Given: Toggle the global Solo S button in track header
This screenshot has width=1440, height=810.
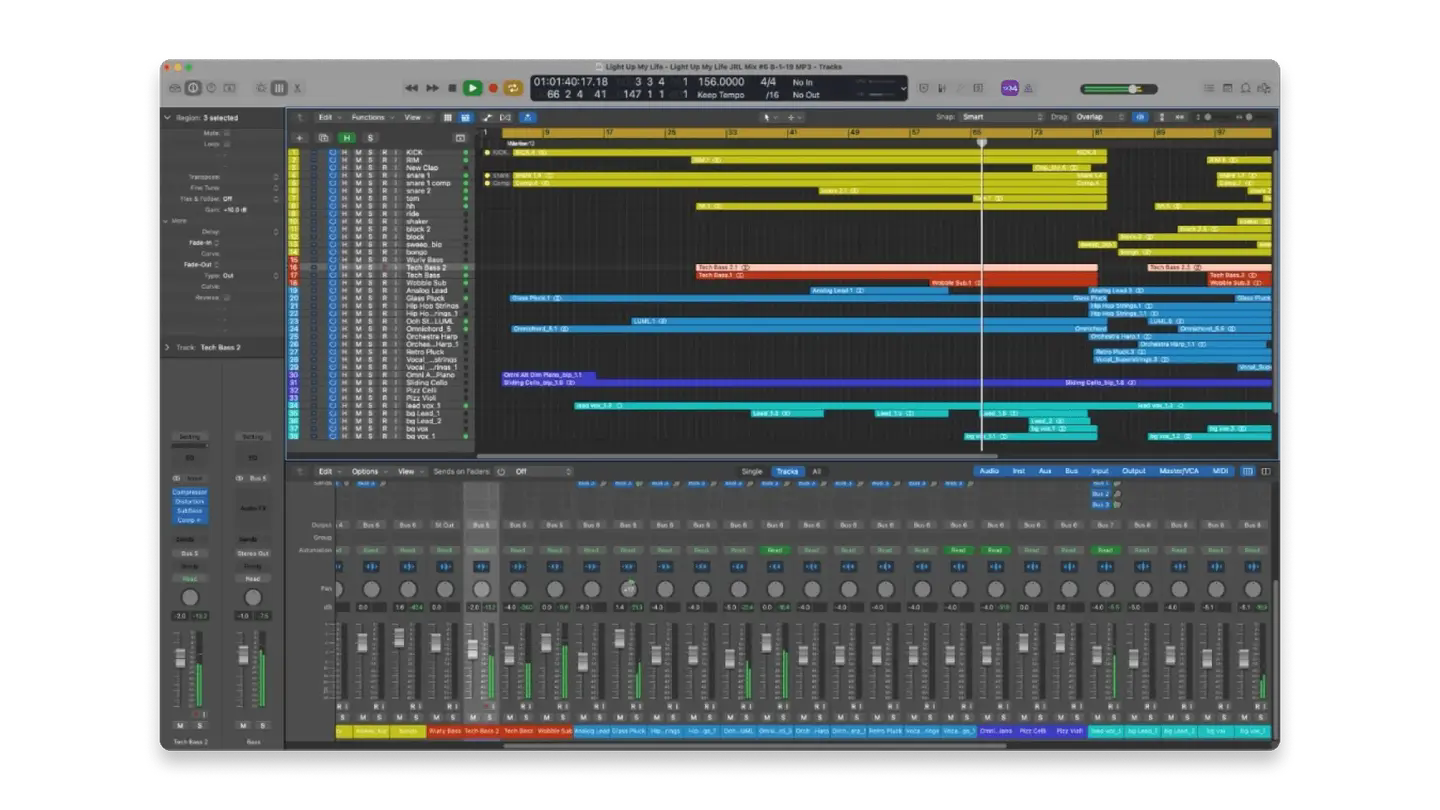Looking at the screenshot, I should coord(370,138).
